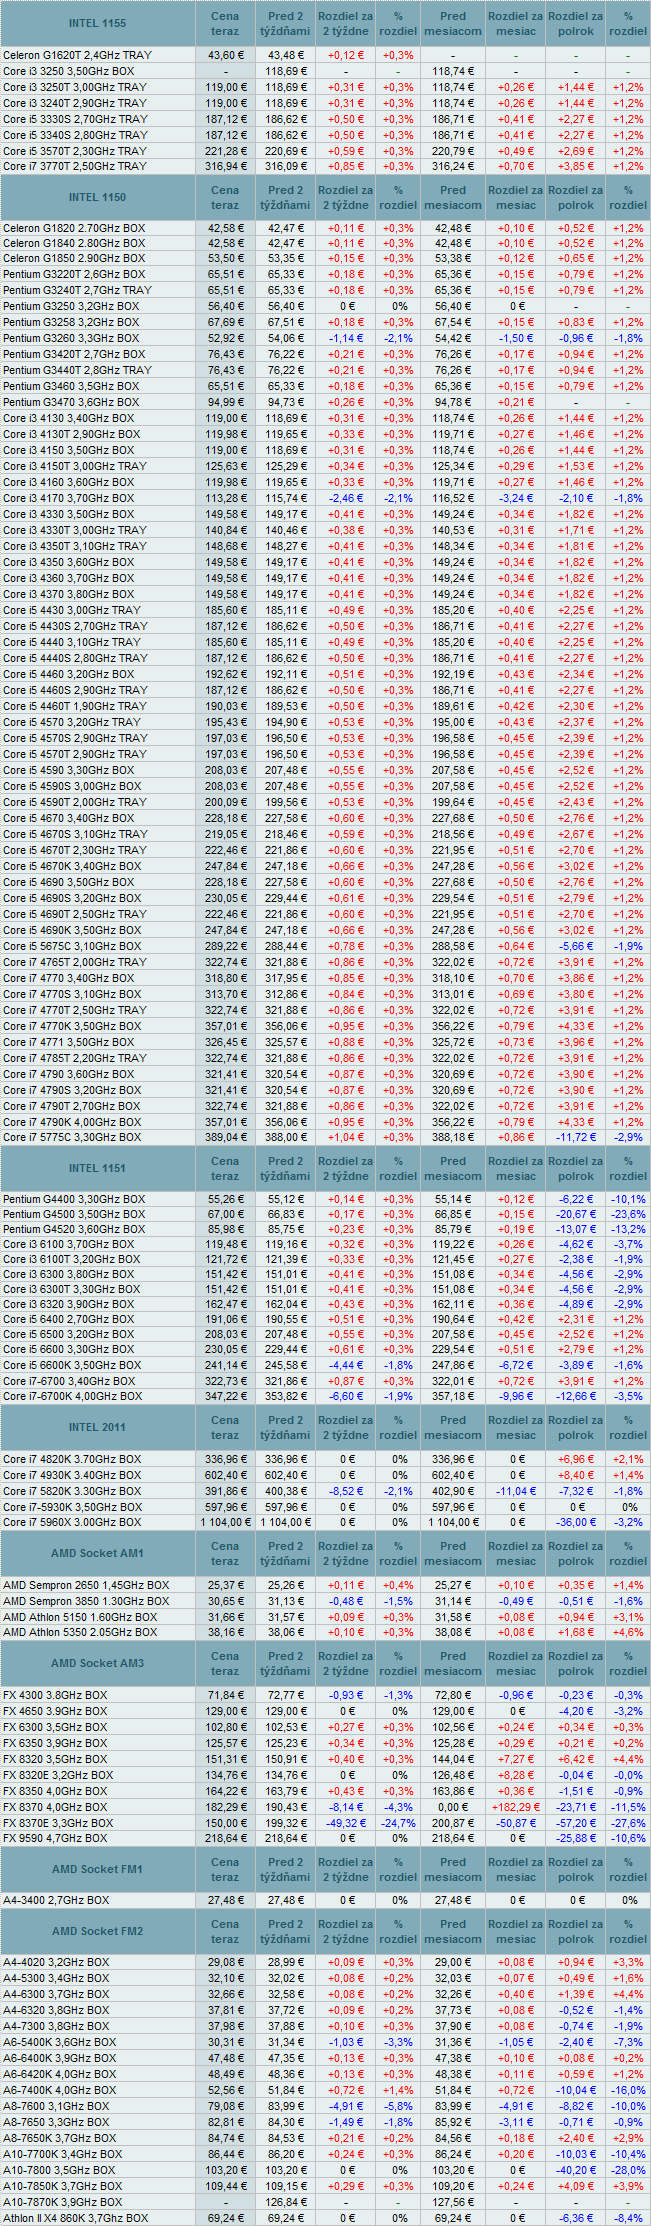The image size is (651, 2226).
Task: Click two-week difference -49,32 € for FX 8370E
Action: click(346, 1823)
